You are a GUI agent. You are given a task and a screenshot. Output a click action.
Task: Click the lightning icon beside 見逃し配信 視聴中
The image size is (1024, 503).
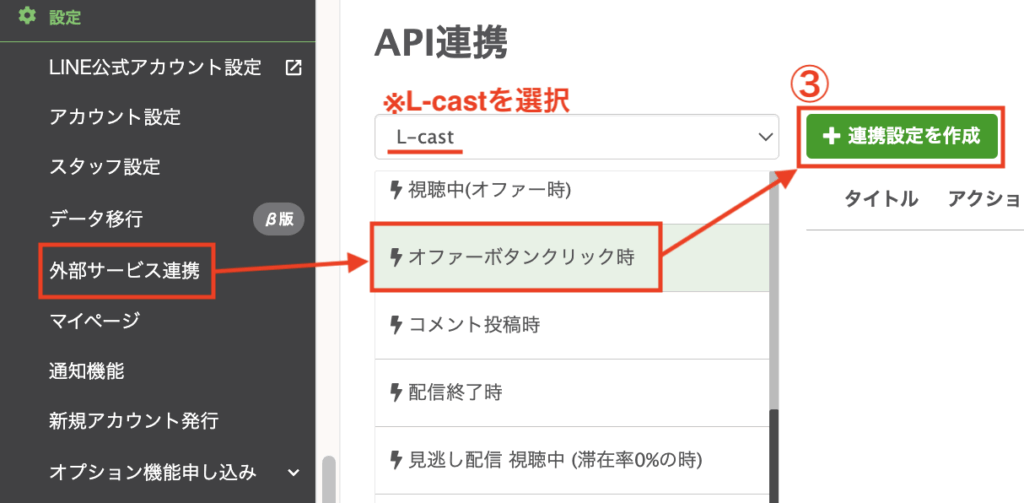point(395,460)
